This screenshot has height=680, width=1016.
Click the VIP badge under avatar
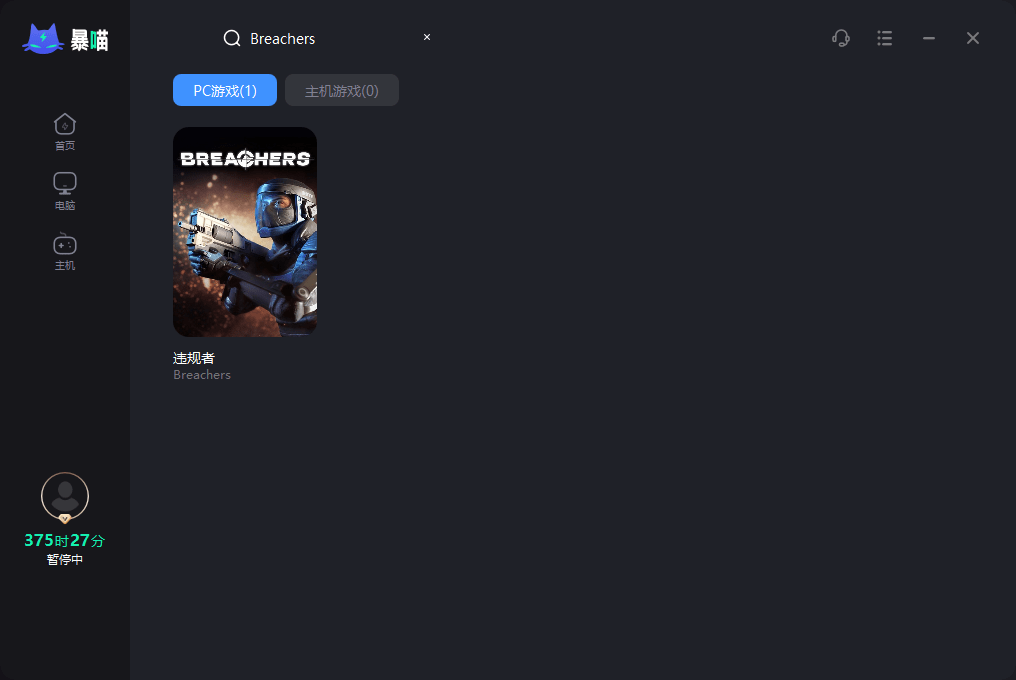65,519
